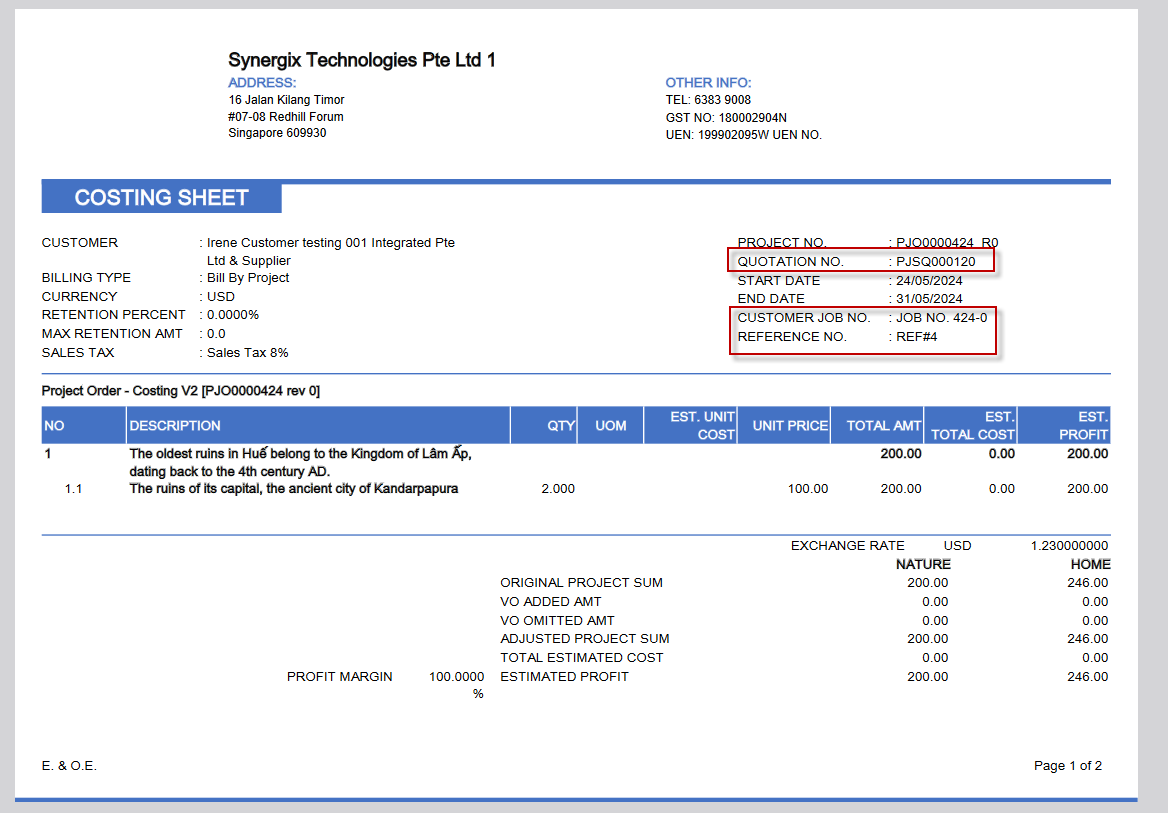The width and height of the screenshot is (1168, 813).
Task: Select the ADJUSTED PROJECT SUM row
Action: [x=585, y=638]
